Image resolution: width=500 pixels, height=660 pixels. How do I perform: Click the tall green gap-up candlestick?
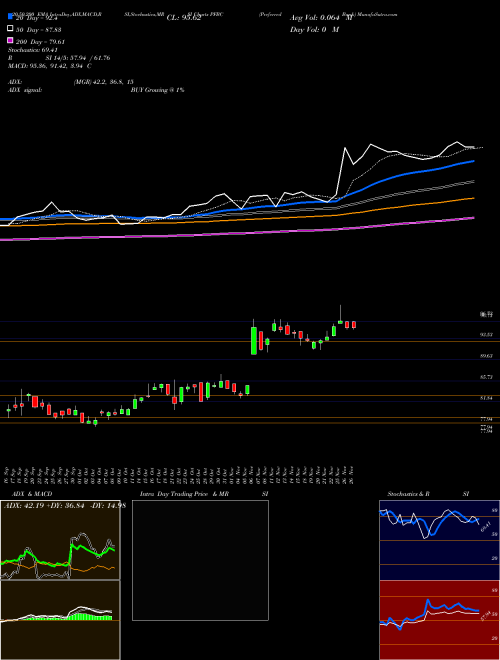[254, 341]
